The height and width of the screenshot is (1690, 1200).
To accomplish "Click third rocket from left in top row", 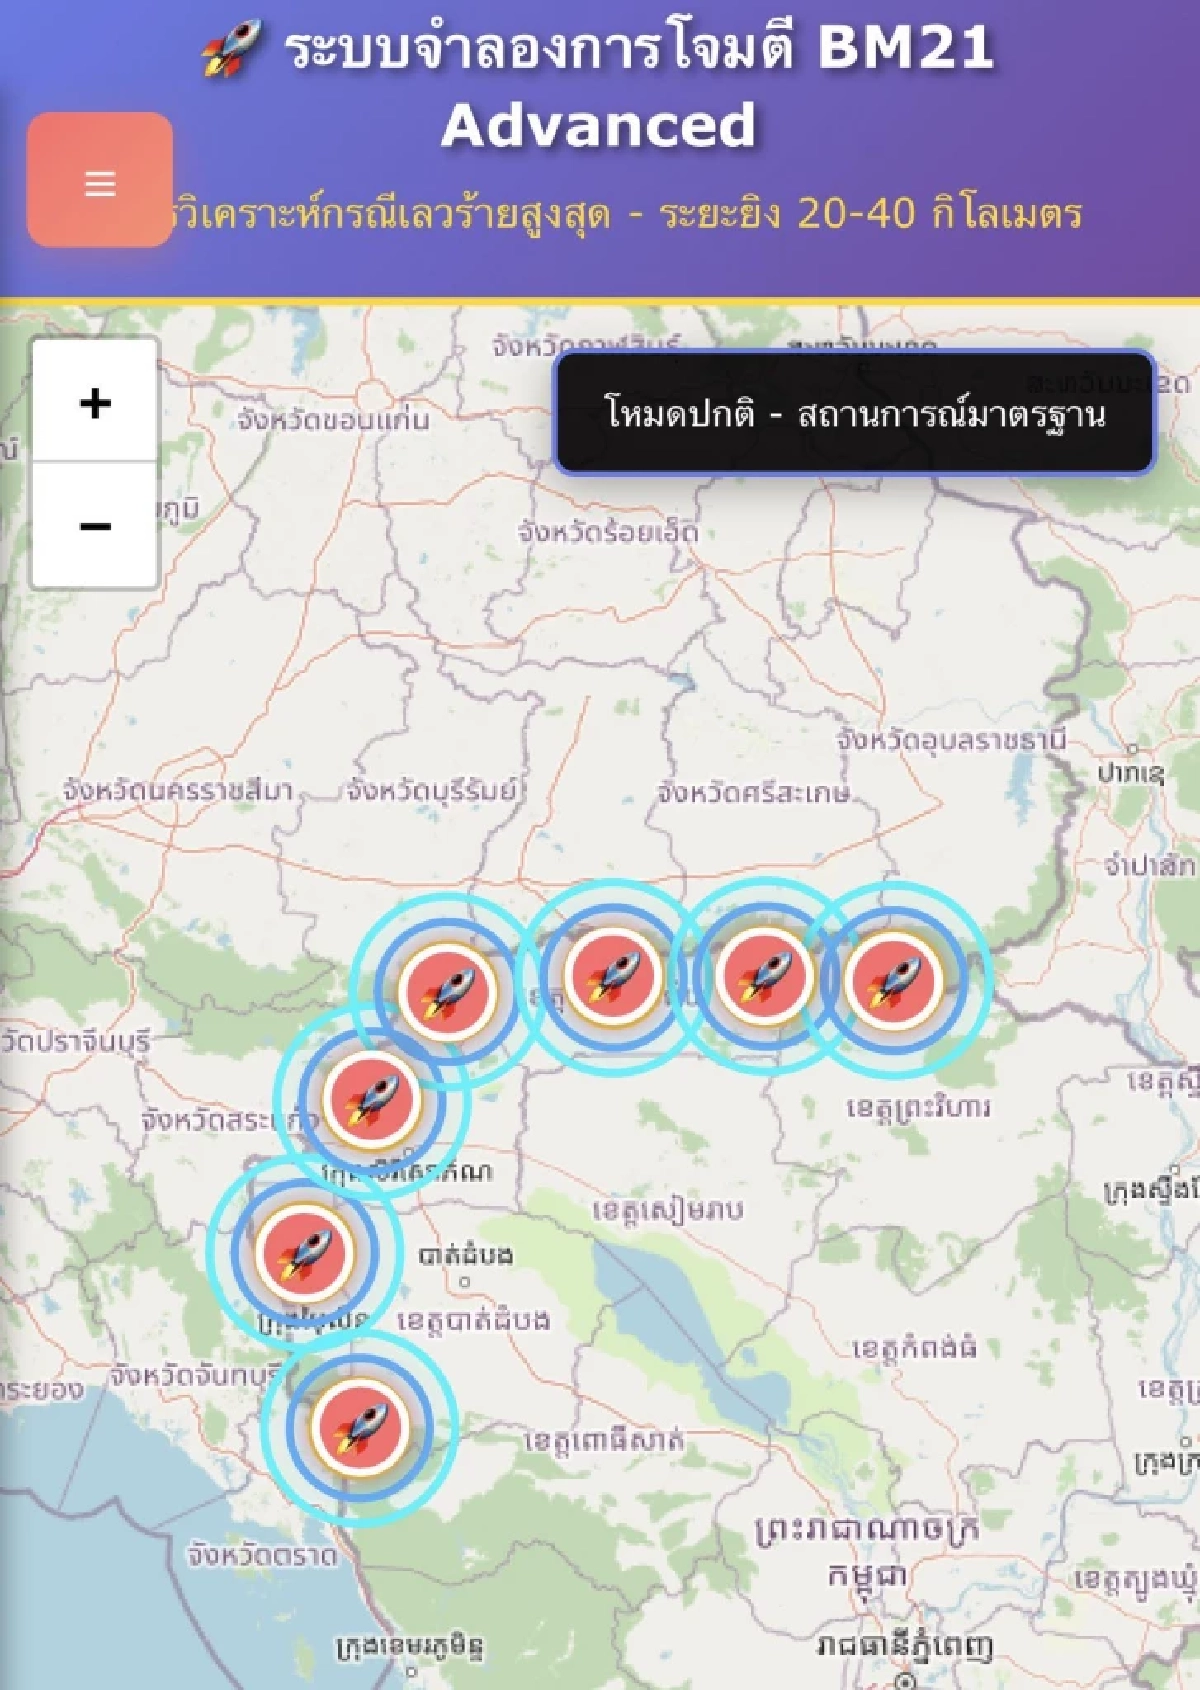I will pos(765,977).
